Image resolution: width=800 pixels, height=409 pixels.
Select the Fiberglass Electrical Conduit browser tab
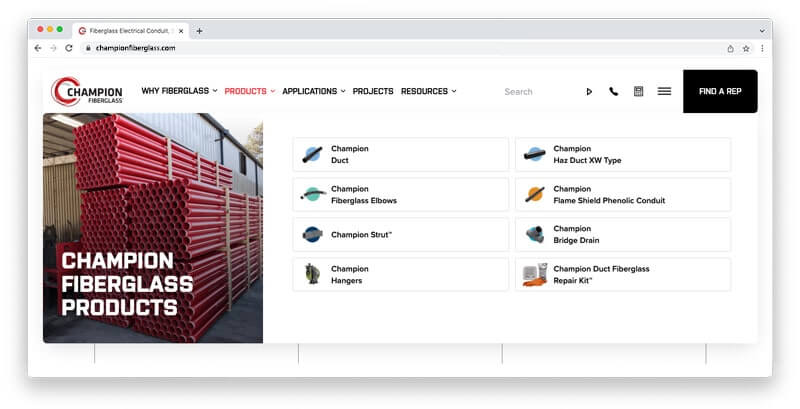pyautogui.click(x=131, y=31)
